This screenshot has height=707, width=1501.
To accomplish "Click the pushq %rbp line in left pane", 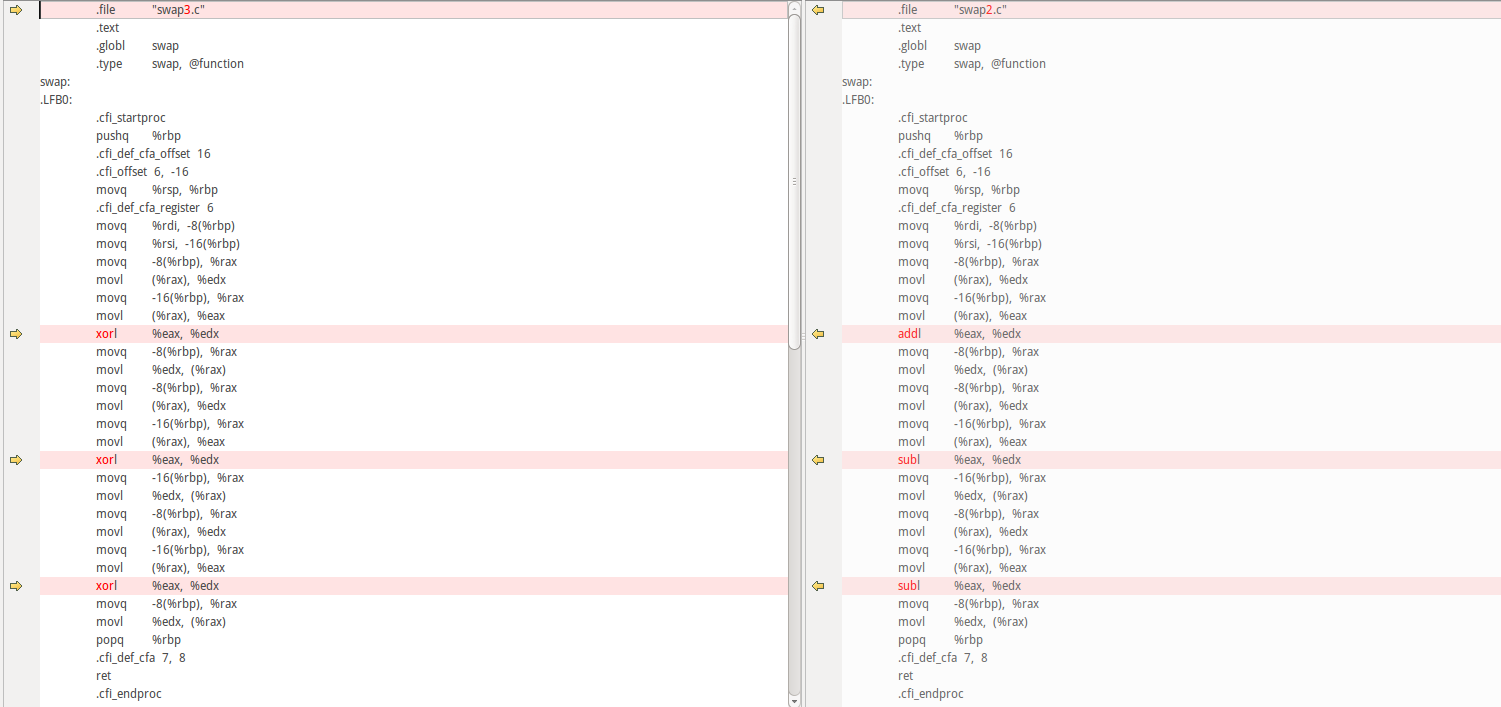I will point(138,136).
